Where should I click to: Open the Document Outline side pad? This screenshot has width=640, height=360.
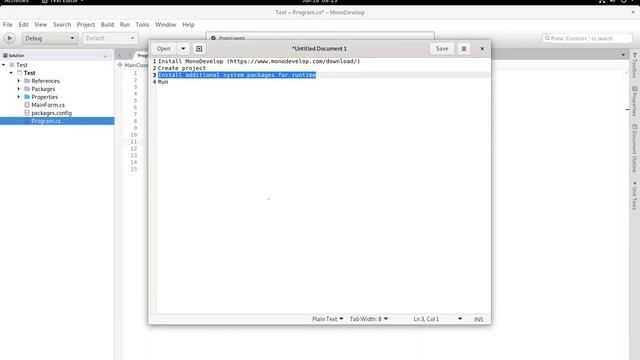point(635,149)
